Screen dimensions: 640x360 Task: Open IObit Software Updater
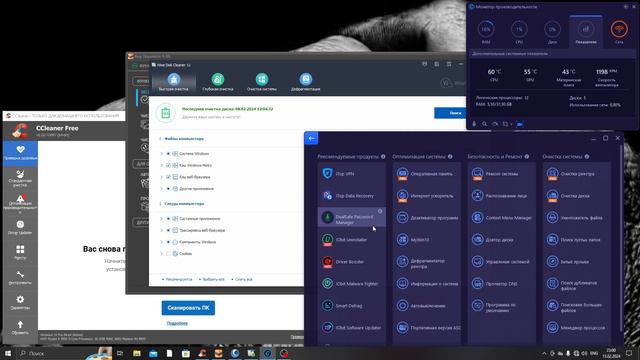pos(351,328)
